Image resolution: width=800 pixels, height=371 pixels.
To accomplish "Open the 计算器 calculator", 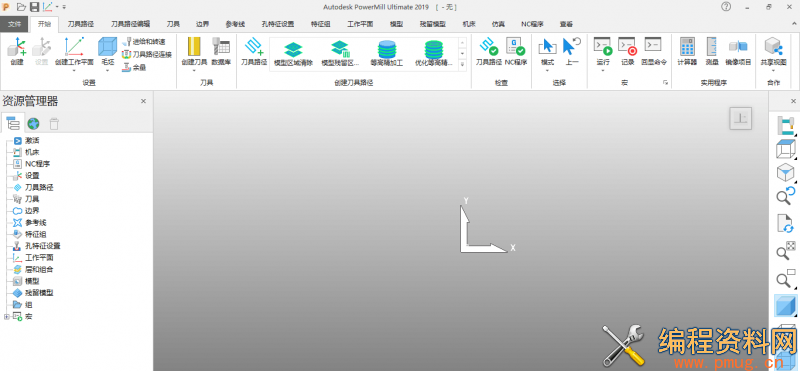I will [687, 46].
